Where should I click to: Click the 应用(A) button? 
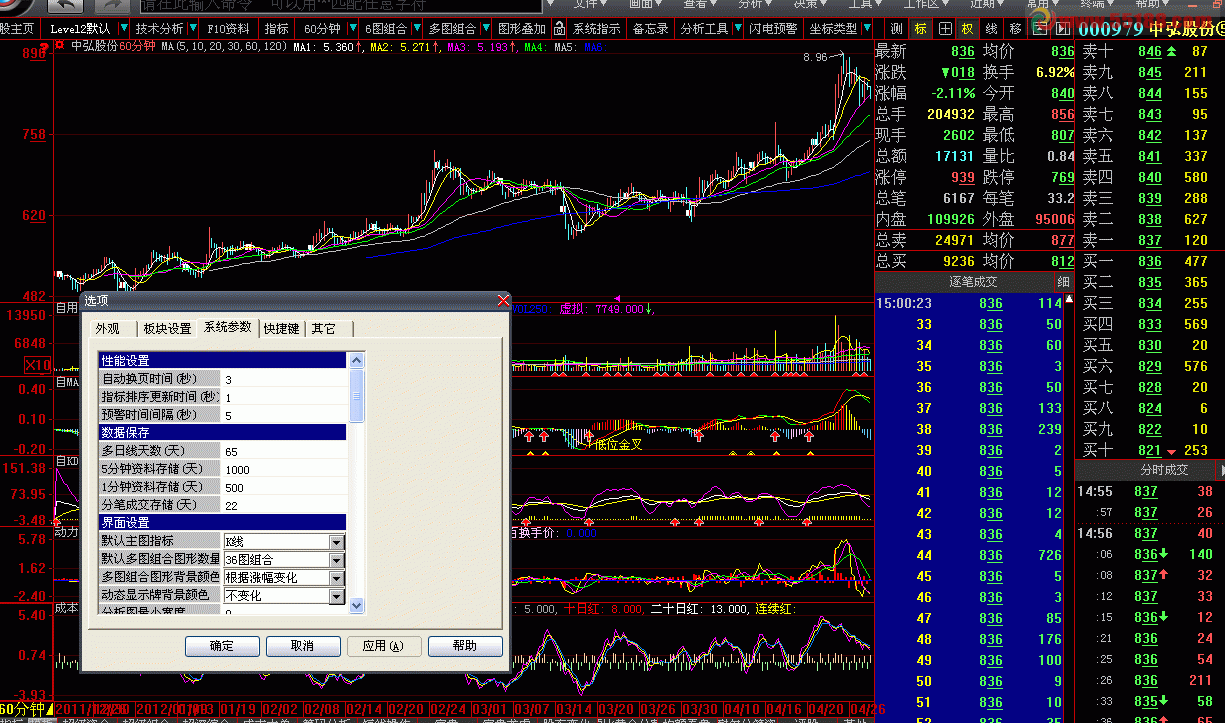click(x=383, y=646)
